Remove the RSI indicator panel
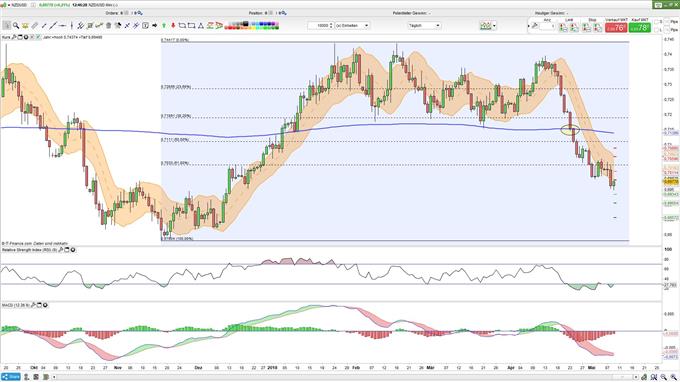680x382 pixels. 73,250
